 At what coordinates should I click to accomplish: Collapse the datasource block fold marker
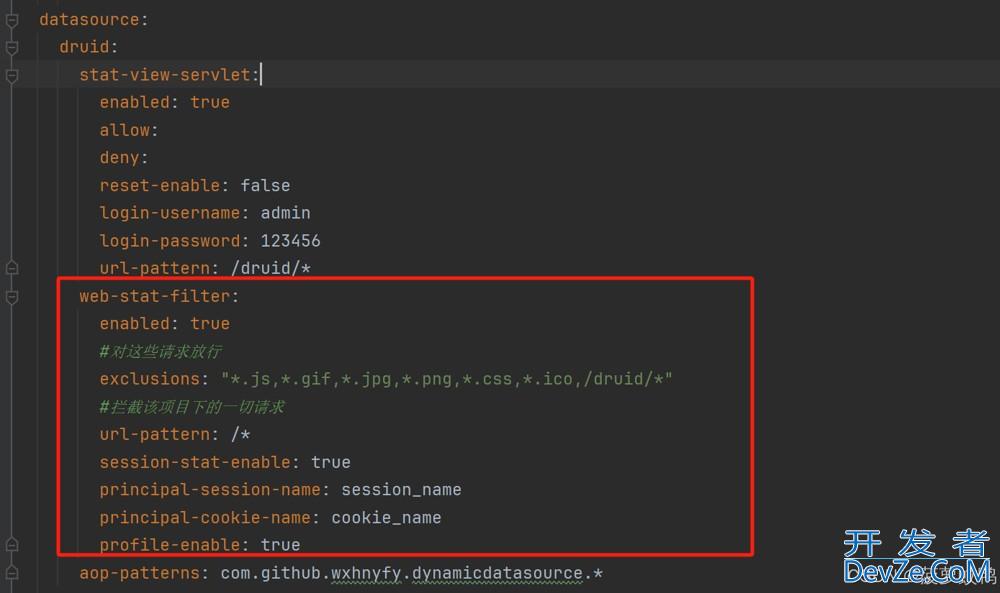coord(11,20)
